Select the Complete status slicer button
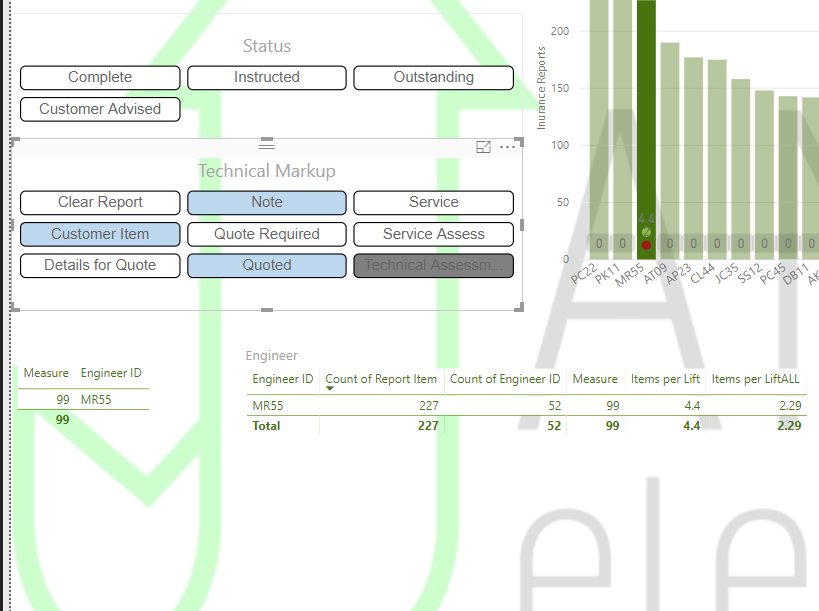 coord(100,77)
